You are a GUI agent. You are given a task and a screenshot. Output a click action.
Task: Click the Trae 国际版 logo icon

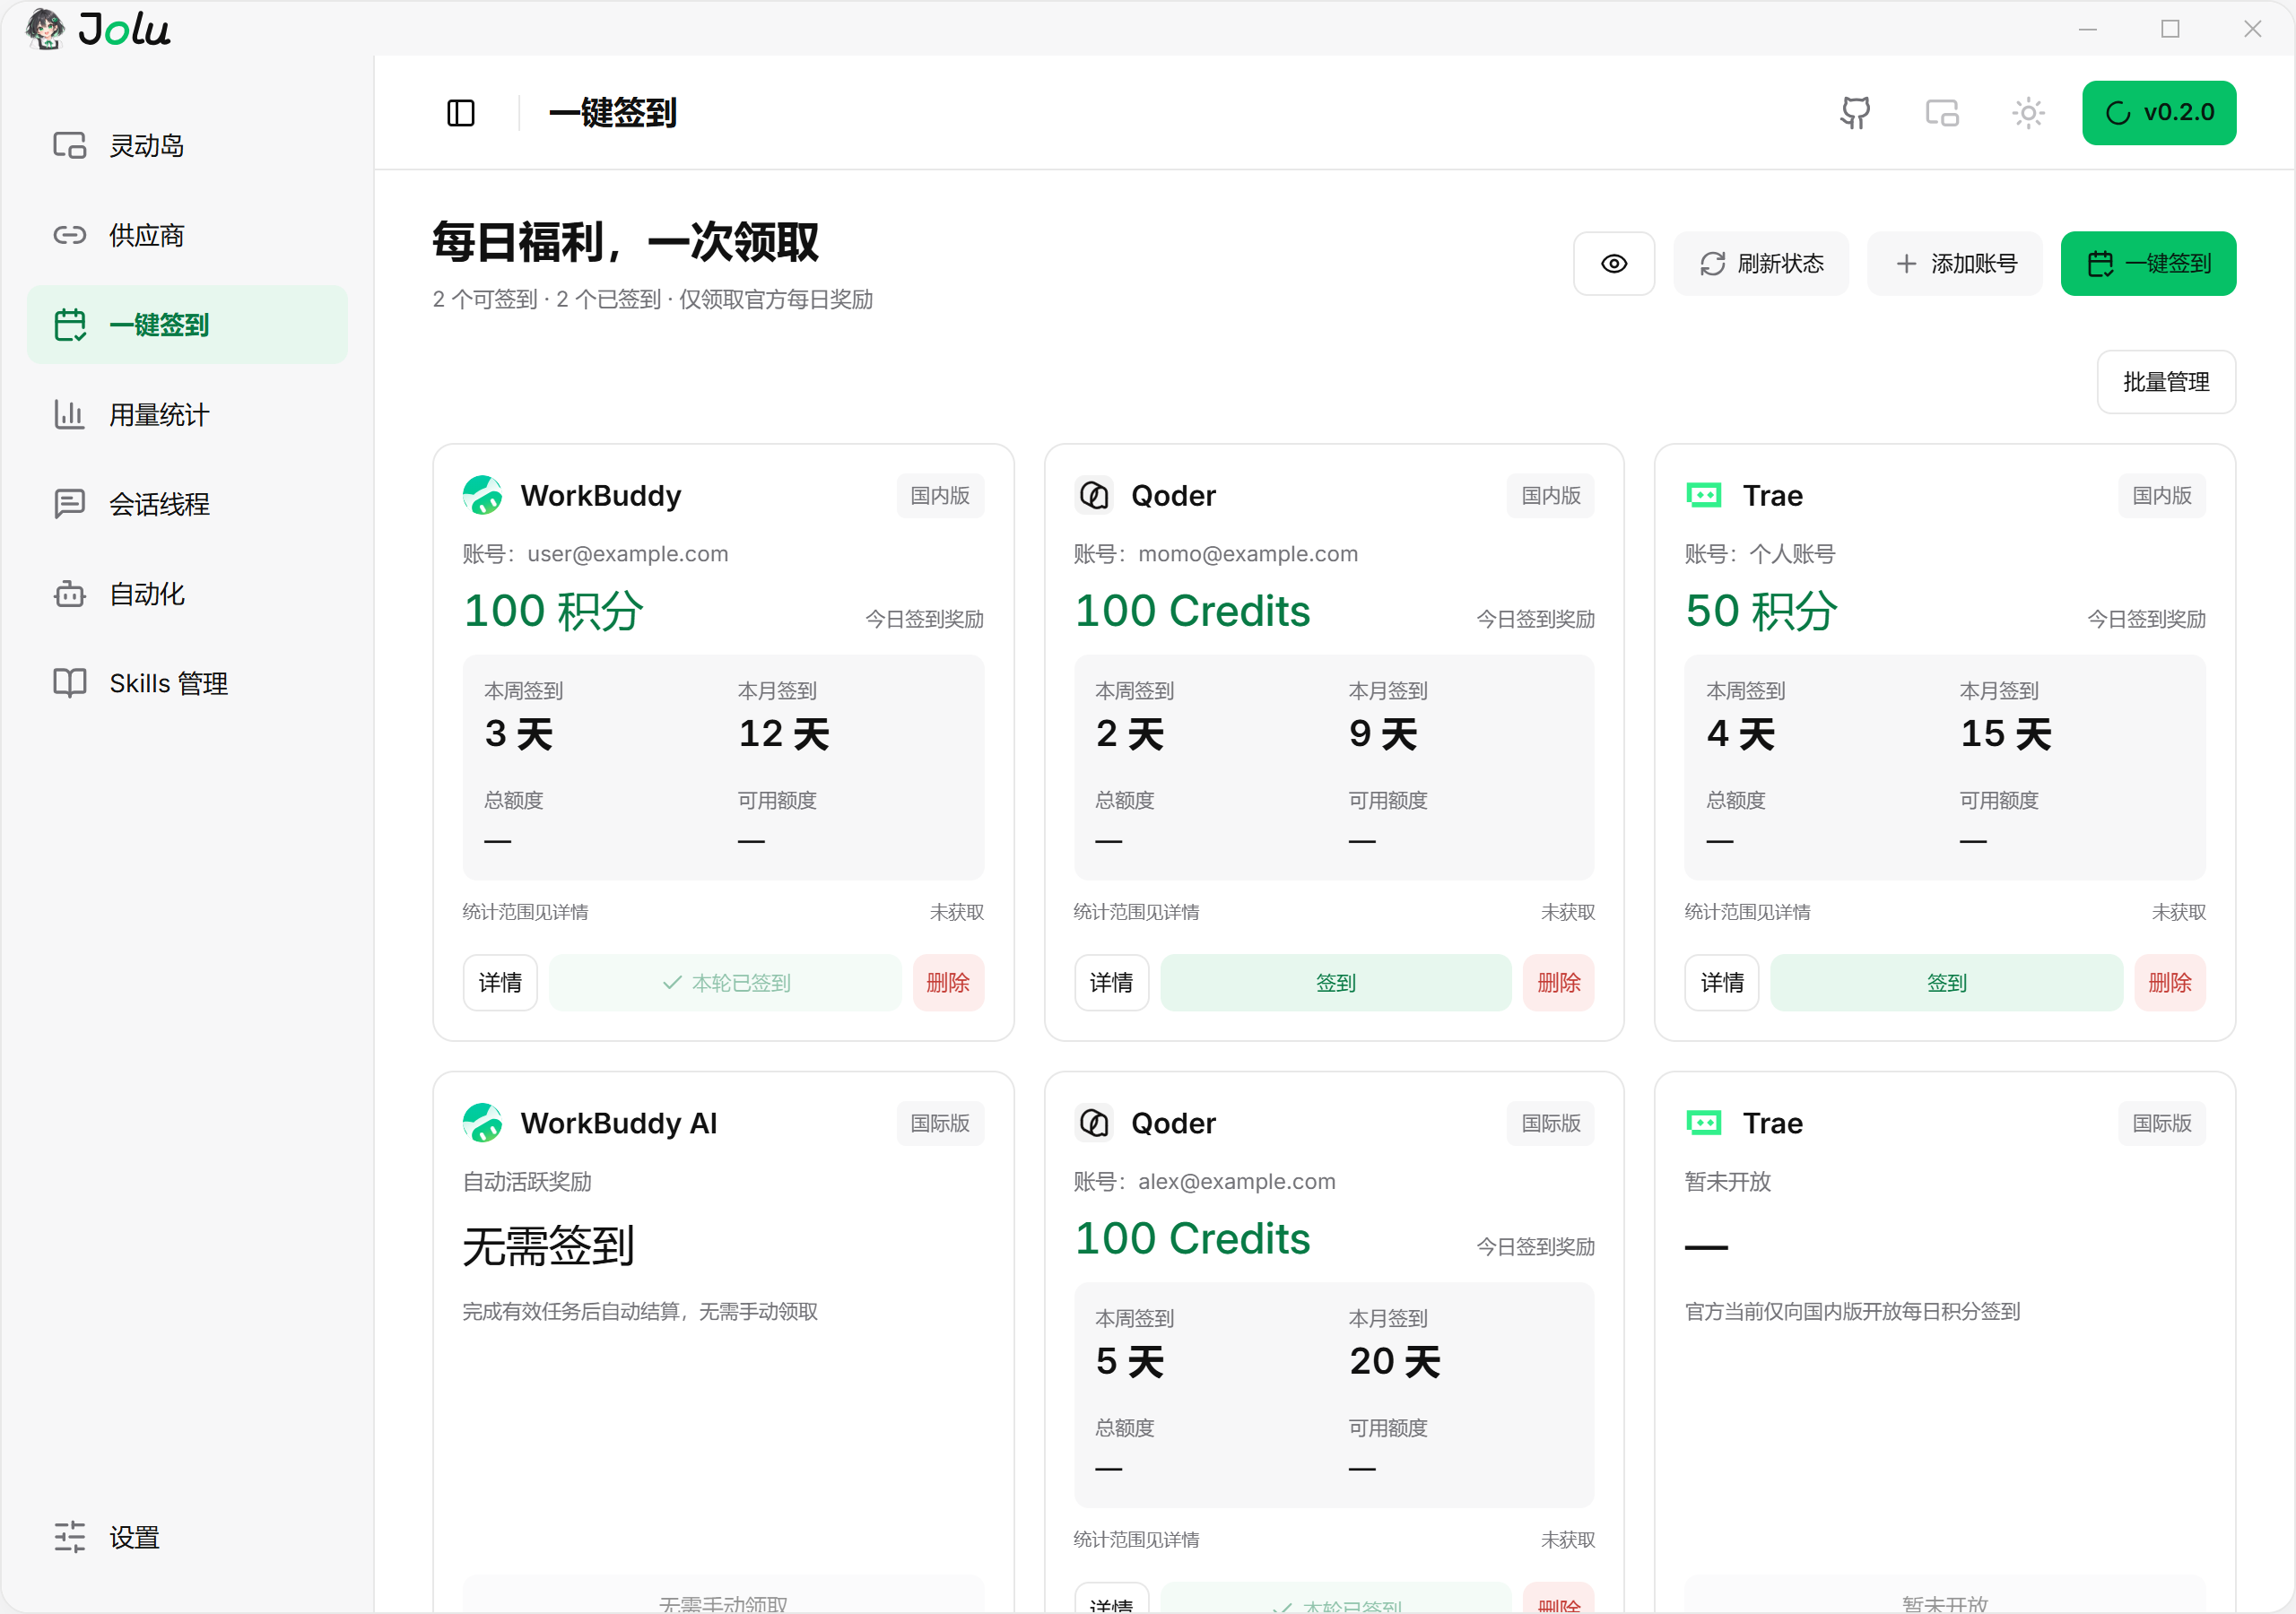coord(1704,1123)
